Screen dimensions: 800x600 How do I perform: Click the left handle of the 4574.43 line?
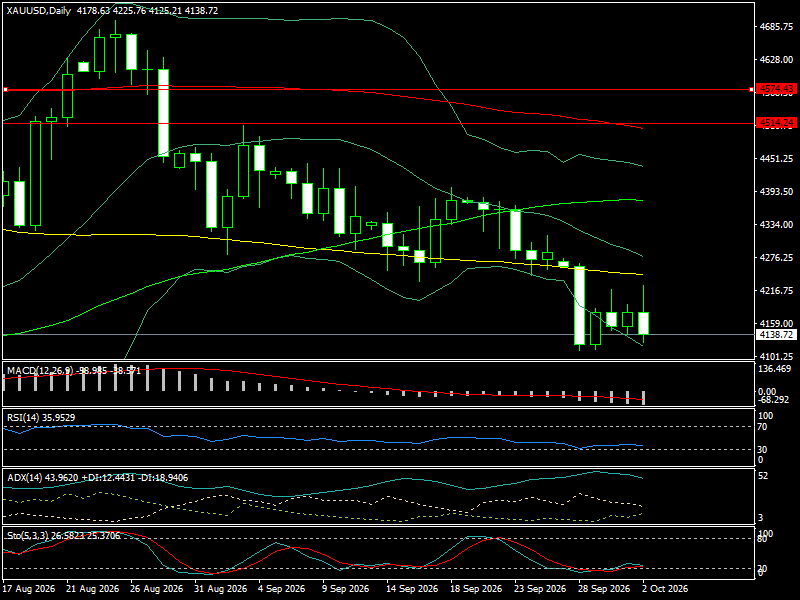[x=6, y=90]
